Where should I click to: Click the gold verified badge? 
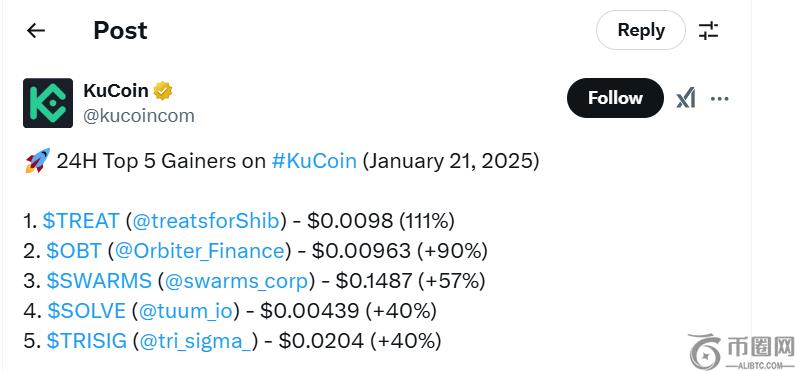163,91
